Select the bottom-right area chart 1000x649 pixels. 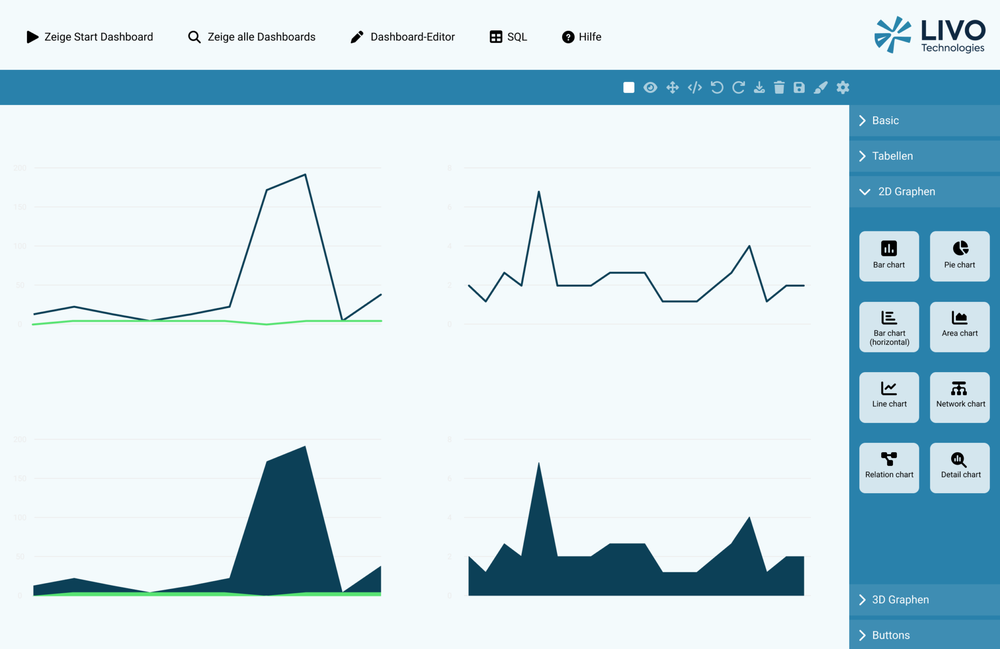coord(629,518)
